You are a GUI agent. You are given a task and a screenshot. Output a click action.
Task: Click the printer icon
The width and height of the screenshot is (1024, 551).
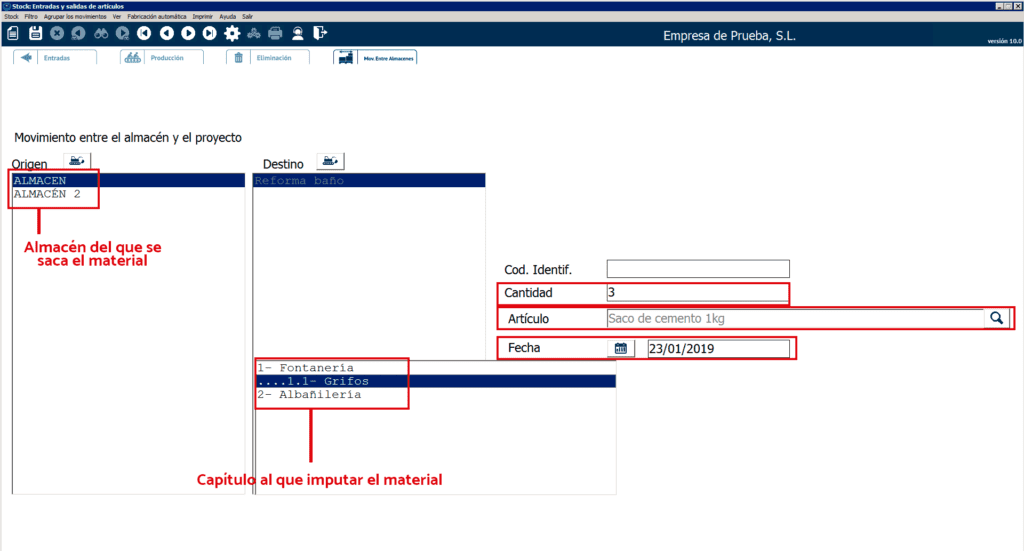274,33
